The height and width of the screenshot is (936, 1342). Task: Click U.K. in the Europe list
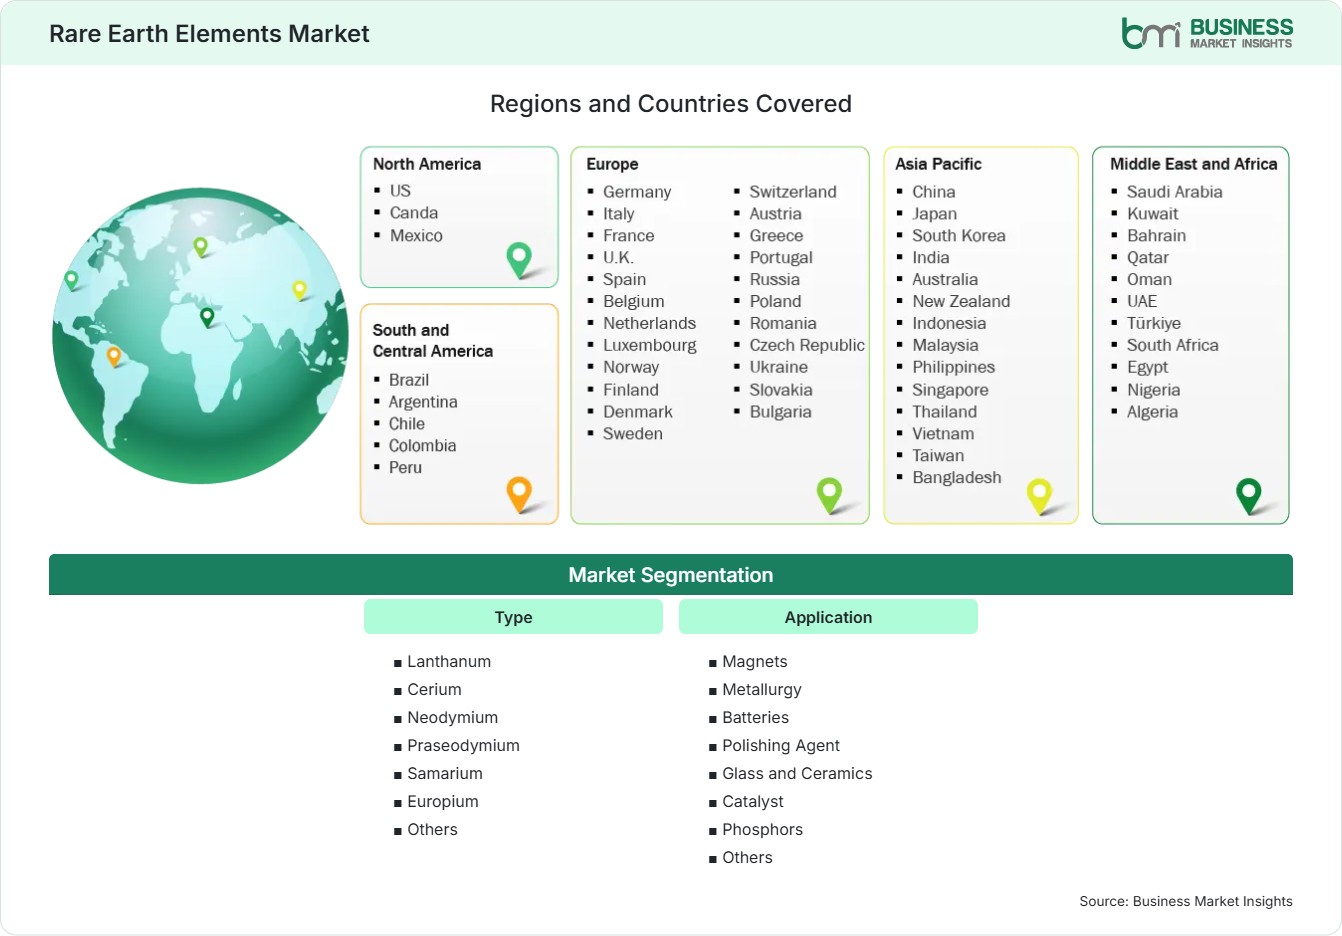618,258
